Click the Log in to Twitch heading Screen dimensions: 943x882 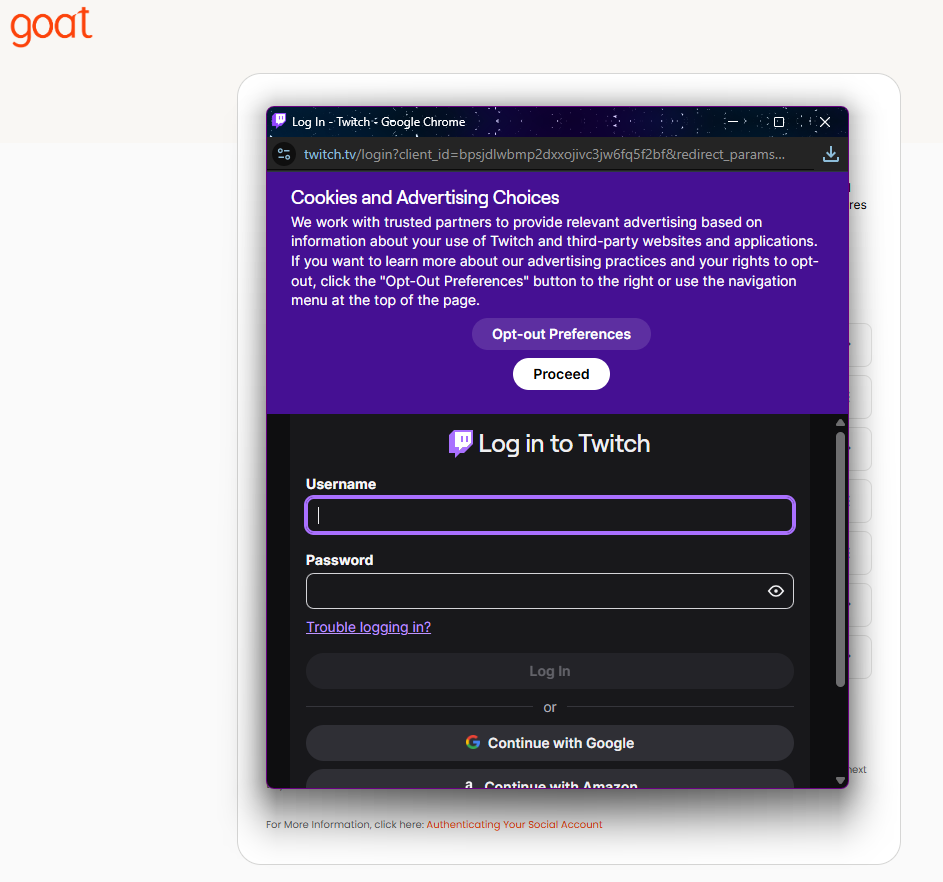[564, 444]
